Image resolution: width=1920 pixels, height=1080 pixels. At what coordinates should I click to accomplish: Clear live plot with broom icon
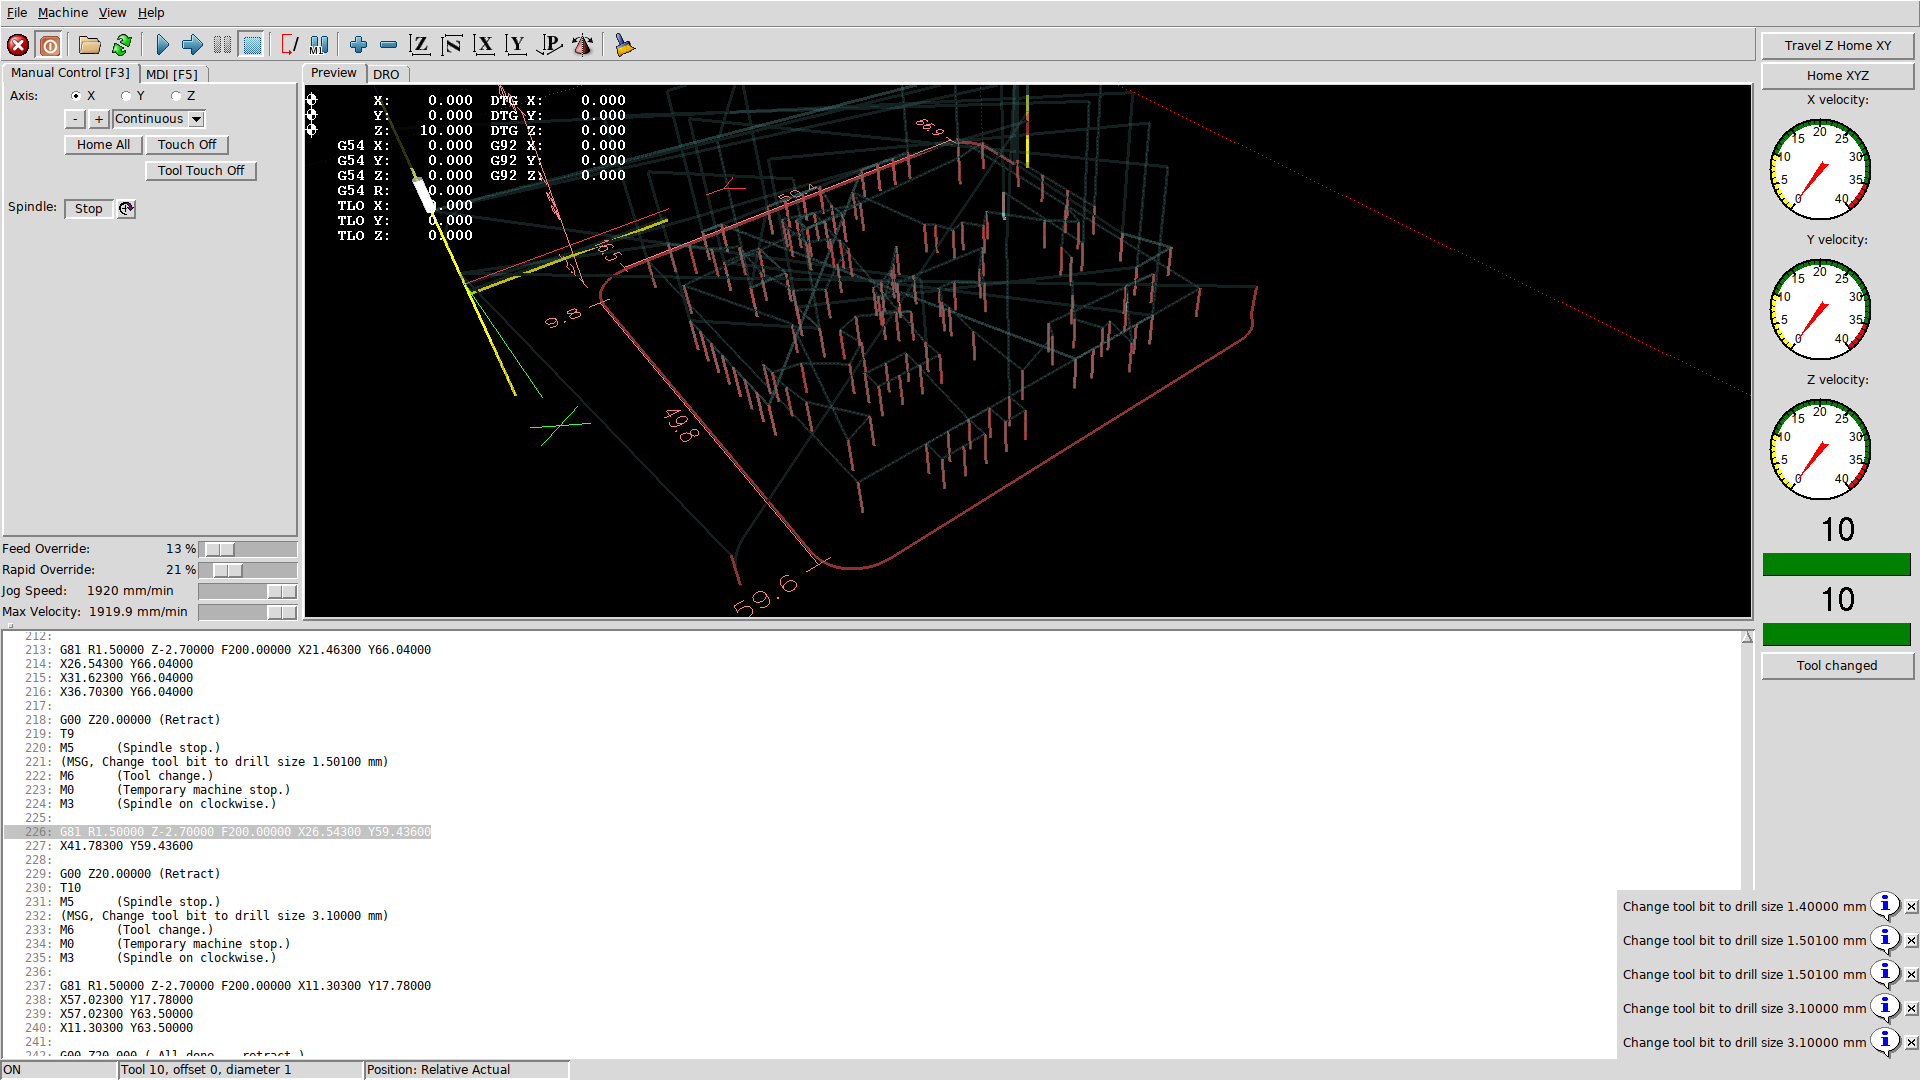click(x=624, y=45)
